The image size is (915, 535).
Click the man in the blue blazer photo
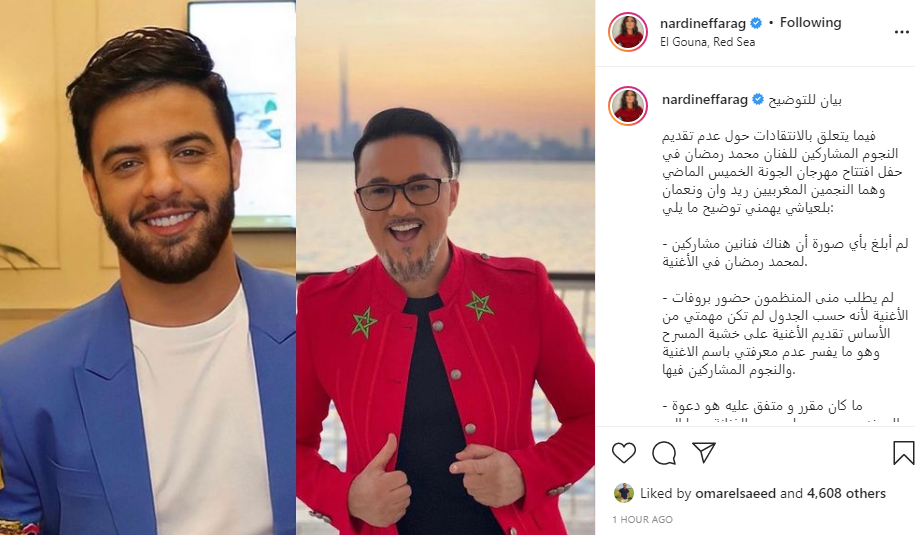coord(148,267)
